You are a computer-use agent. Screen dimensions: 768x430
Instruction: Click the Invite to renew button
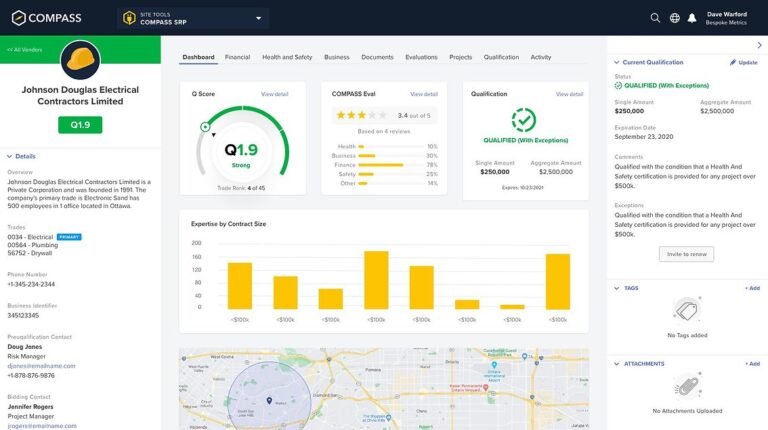[x=686, y=254]
